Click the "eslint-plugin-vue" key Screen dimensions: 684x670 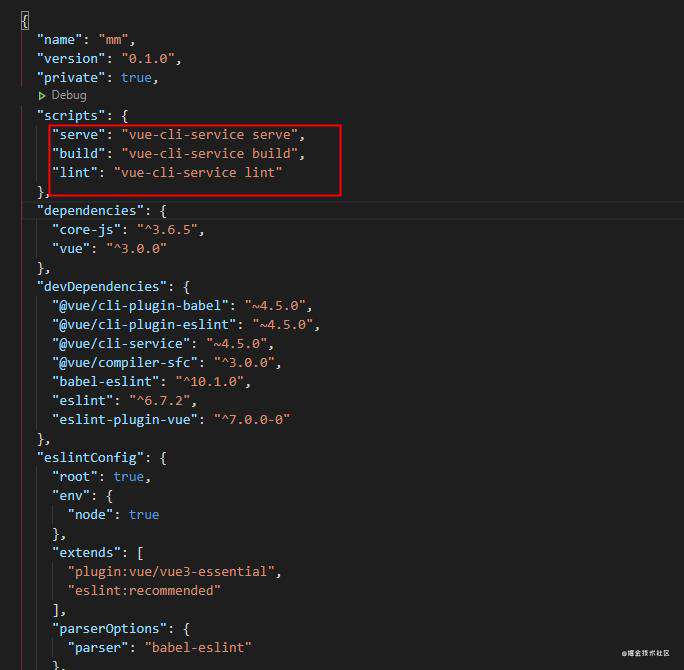click(x=125, y=420)
